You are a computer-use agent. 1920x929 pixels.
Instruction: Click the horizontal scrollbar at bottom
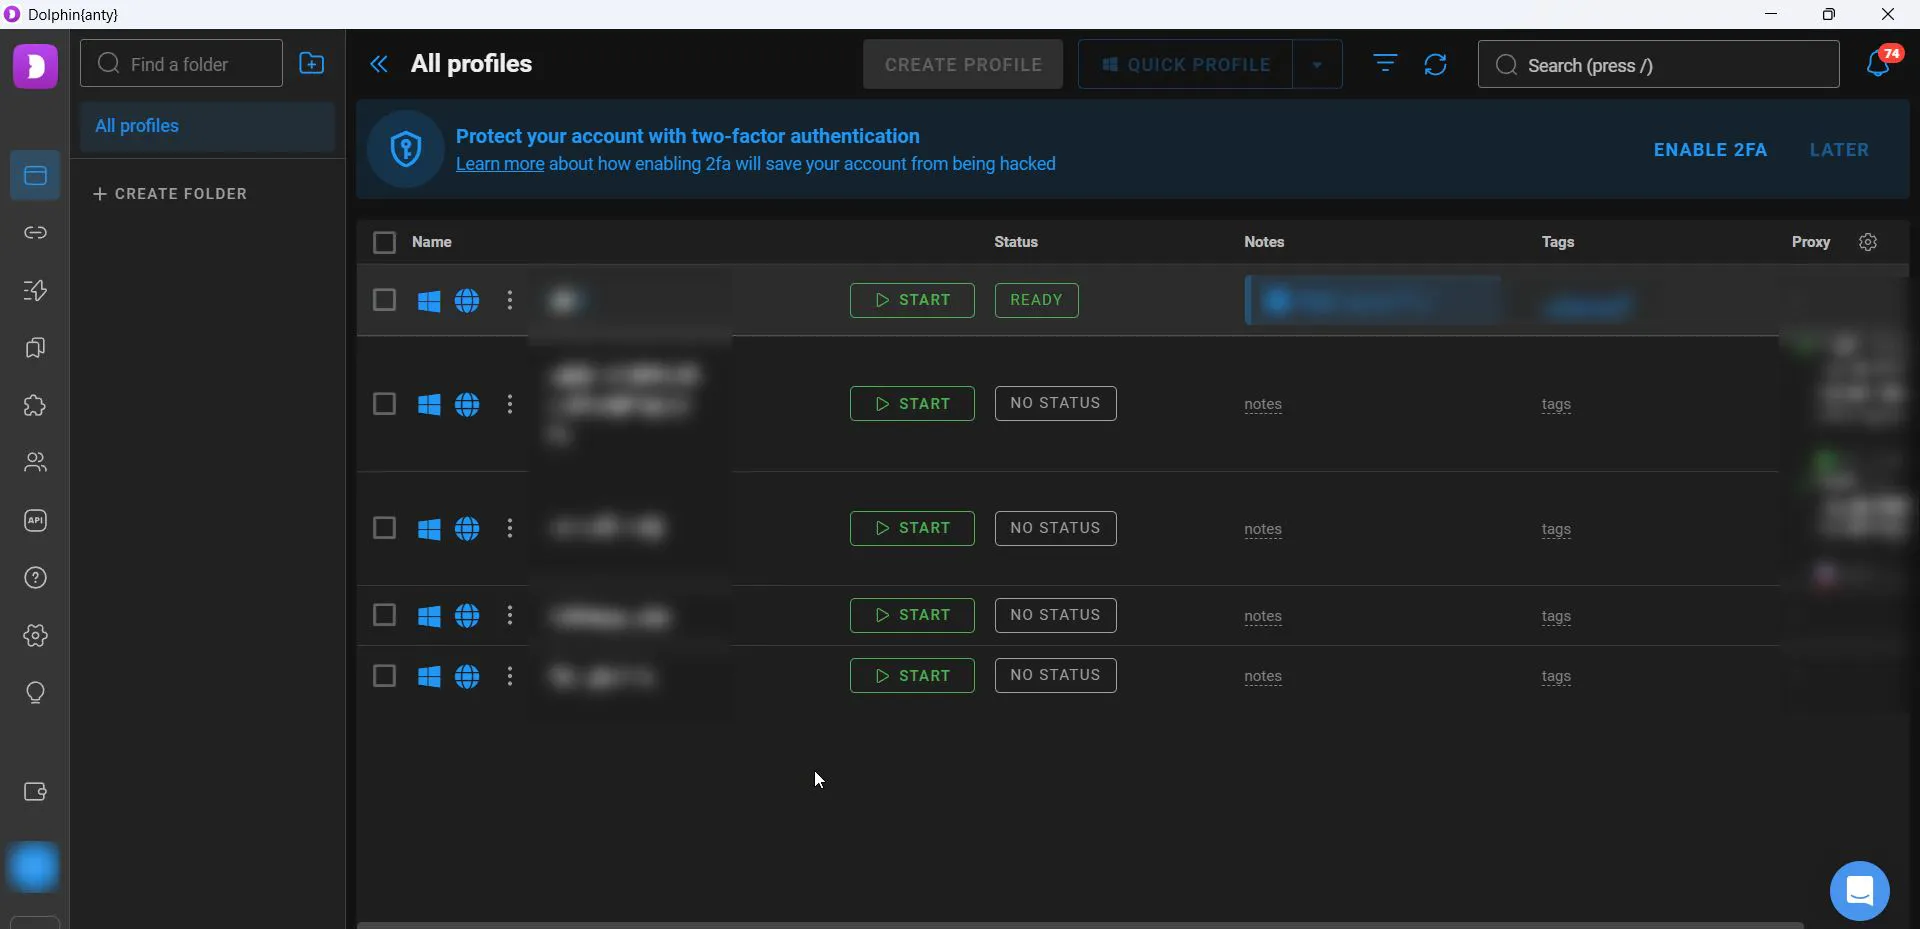[1080, 925]
